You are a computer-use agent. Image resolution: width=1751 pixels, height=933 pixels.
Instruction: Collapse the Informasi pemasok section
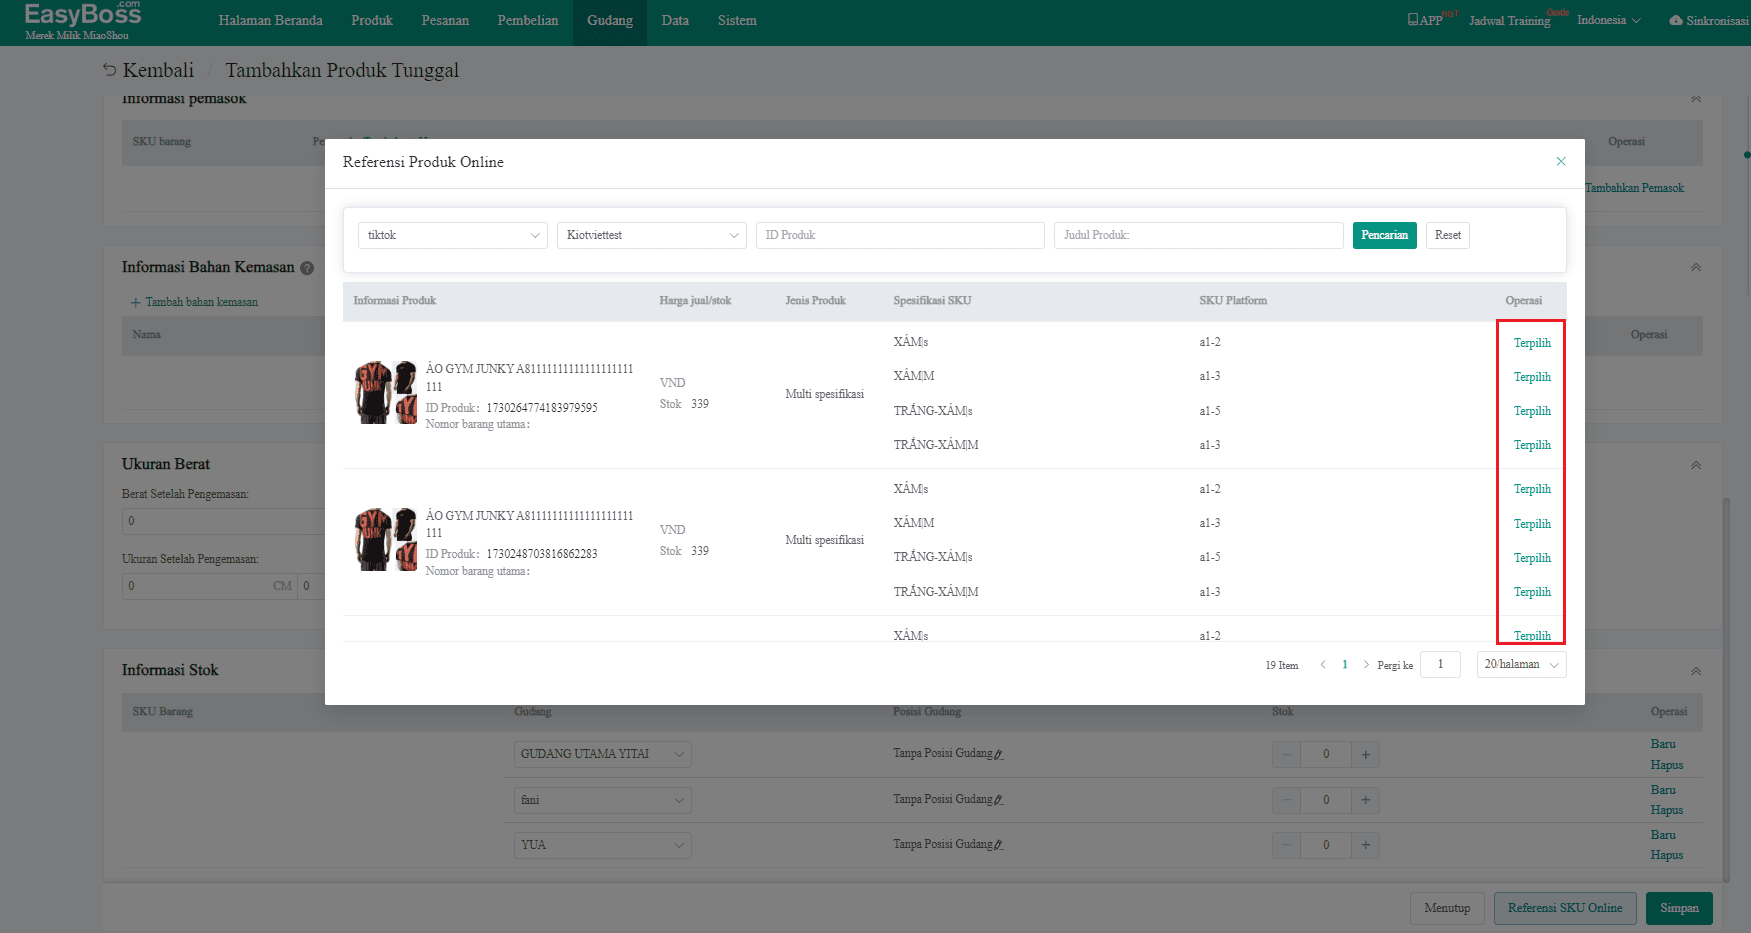[1696, 99]
